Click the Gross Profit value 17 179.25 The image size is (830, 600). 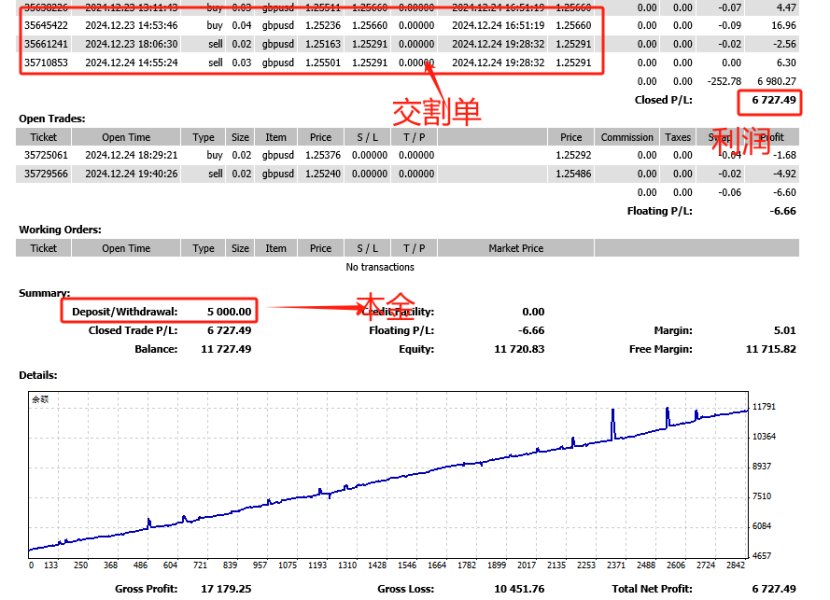tap(225, 588)
